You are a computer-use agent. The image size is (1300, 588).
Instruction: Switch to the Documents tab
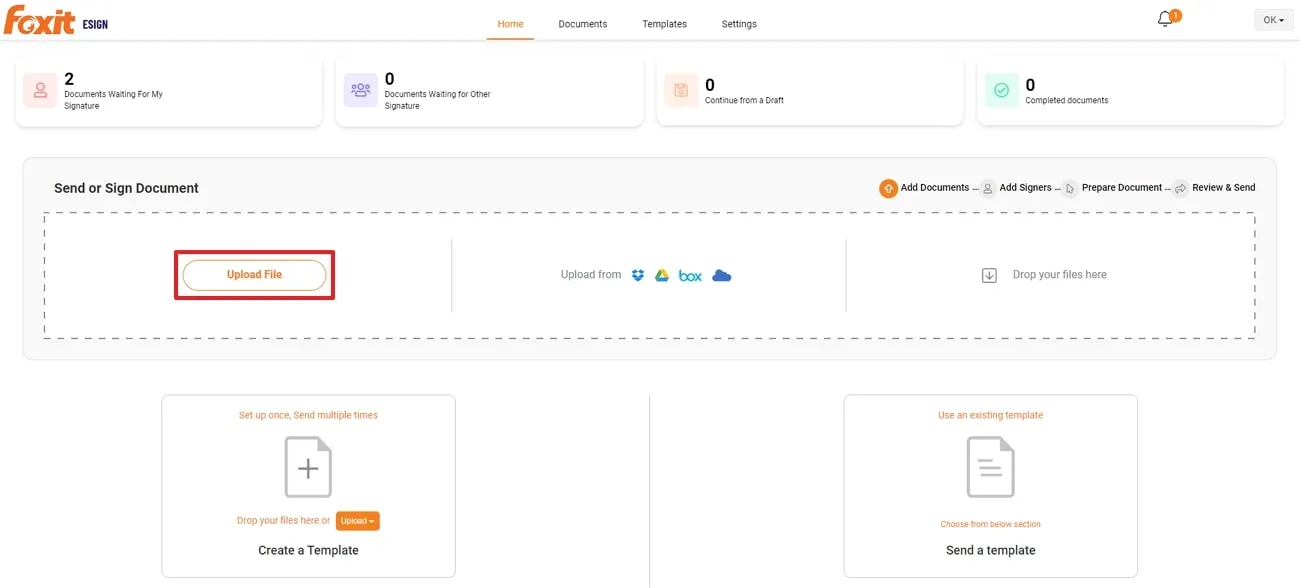click(582, 23)
